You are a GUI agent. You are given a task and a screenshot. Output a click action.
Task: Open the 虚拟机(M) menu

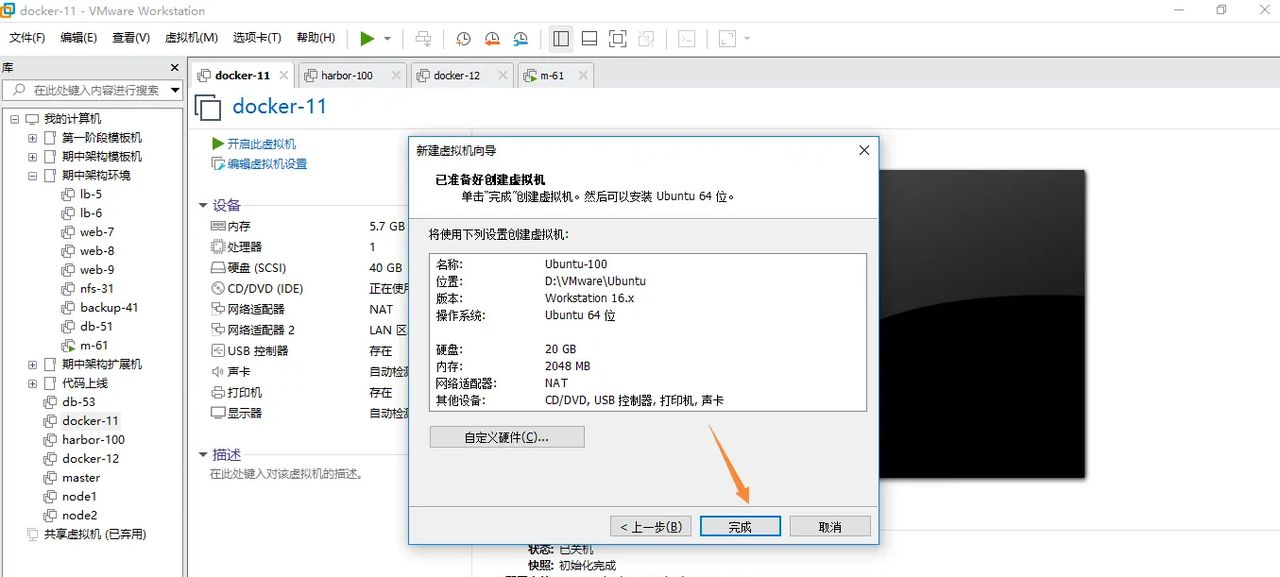[190, 37]
